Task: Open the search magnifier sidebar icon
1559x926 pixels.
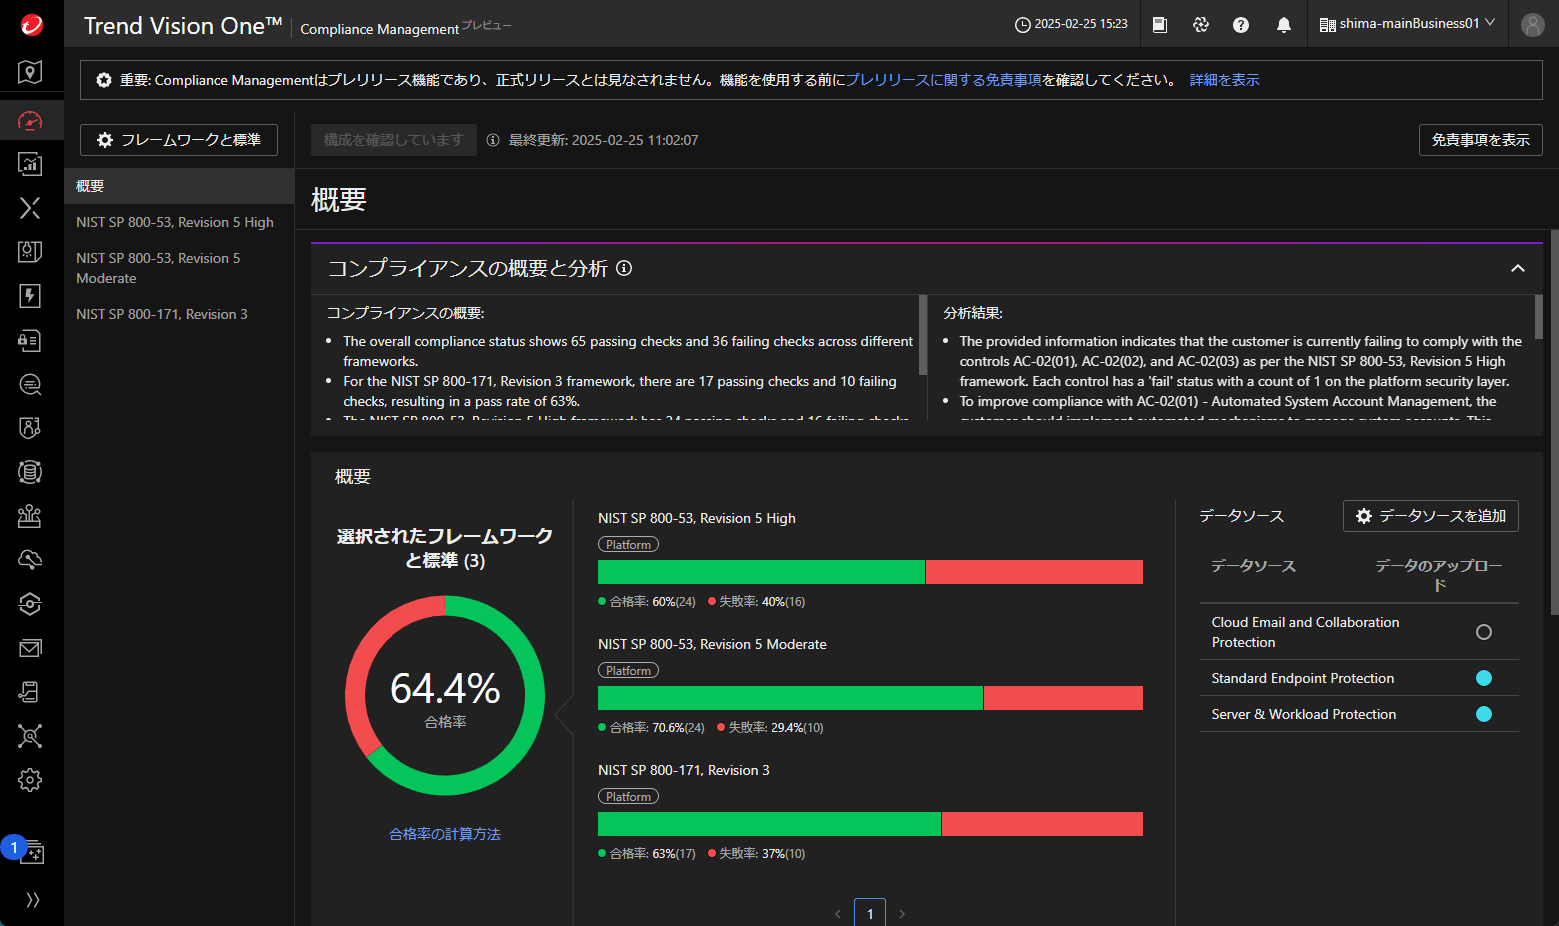Action: click(x=30, y=384)
